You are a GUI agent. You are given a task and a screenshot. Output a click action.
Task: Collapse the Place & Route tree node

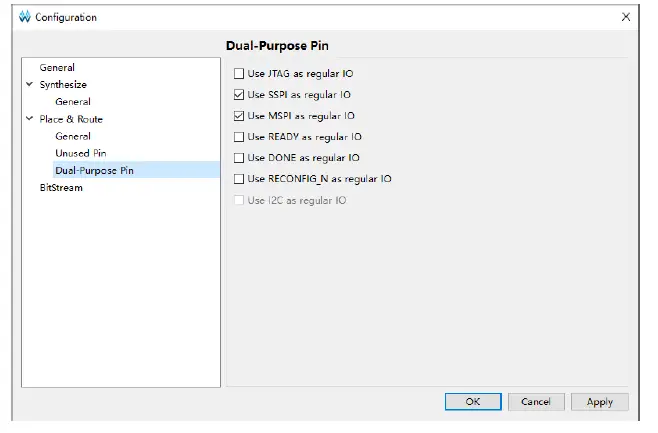click(x=29, y=119)
